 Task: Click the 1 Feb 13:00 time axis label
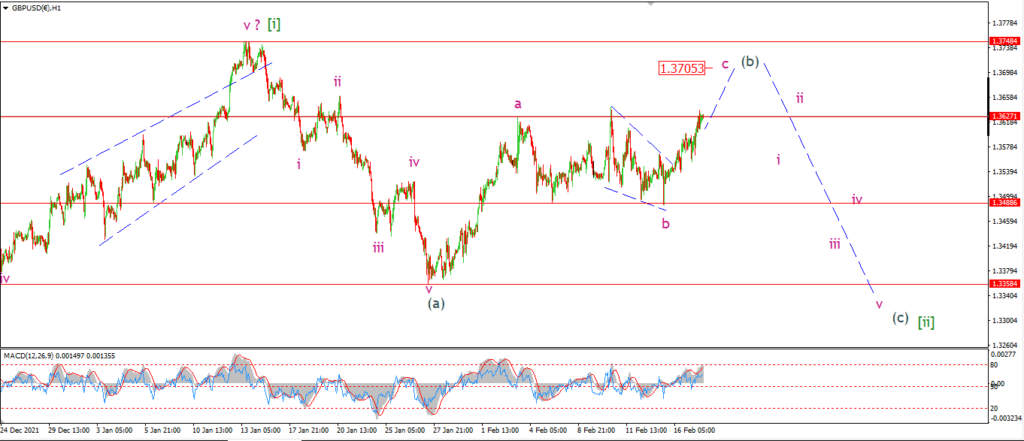pos(500,431)
